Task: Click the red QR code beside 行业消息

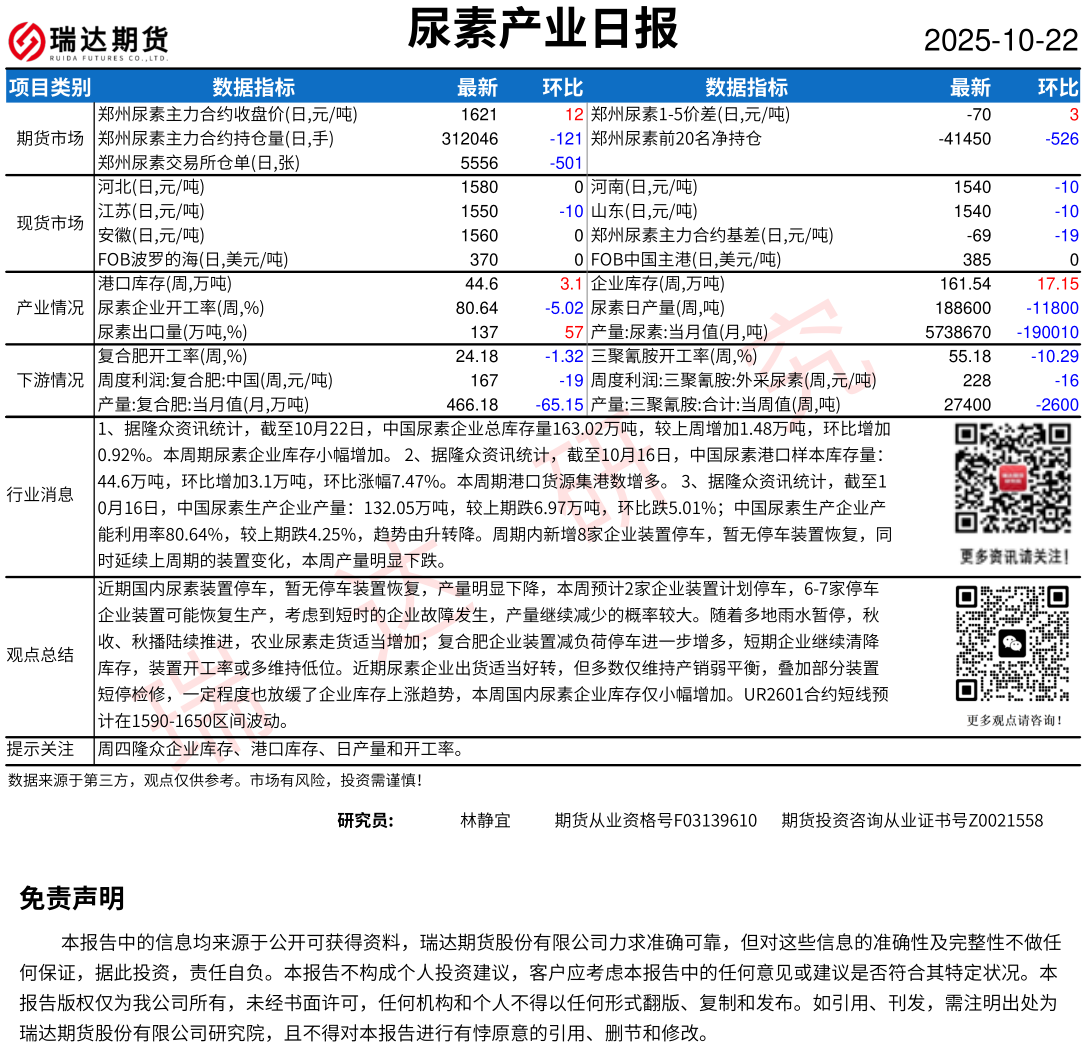Action: tap(1014, 478)
